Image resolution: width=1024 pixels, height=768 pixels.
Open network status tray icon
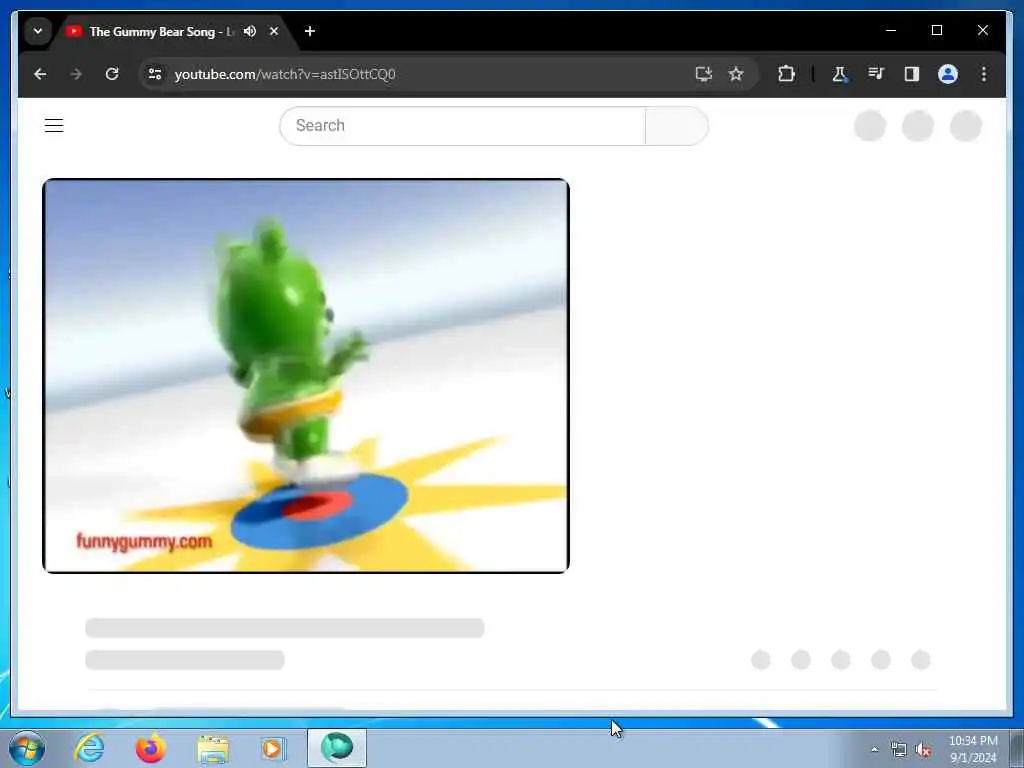899,750
